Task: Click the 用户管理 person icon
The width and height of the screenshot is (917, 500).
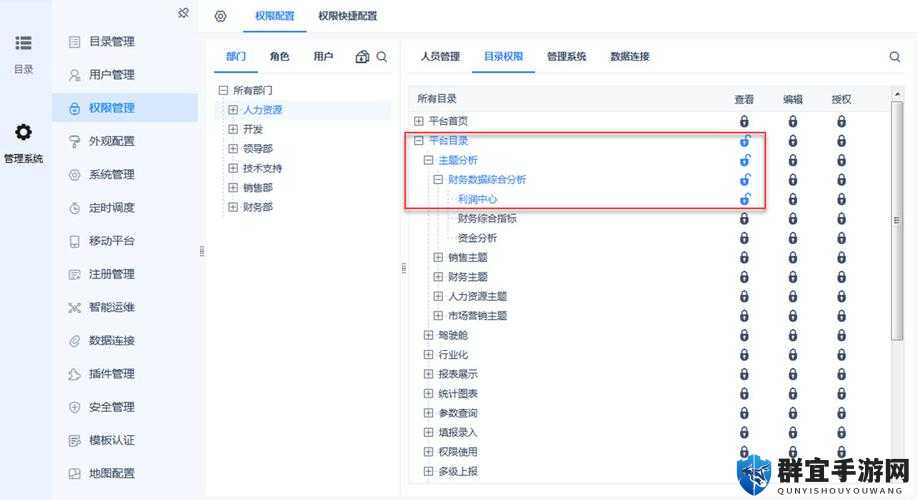Action: pos(74,75)
